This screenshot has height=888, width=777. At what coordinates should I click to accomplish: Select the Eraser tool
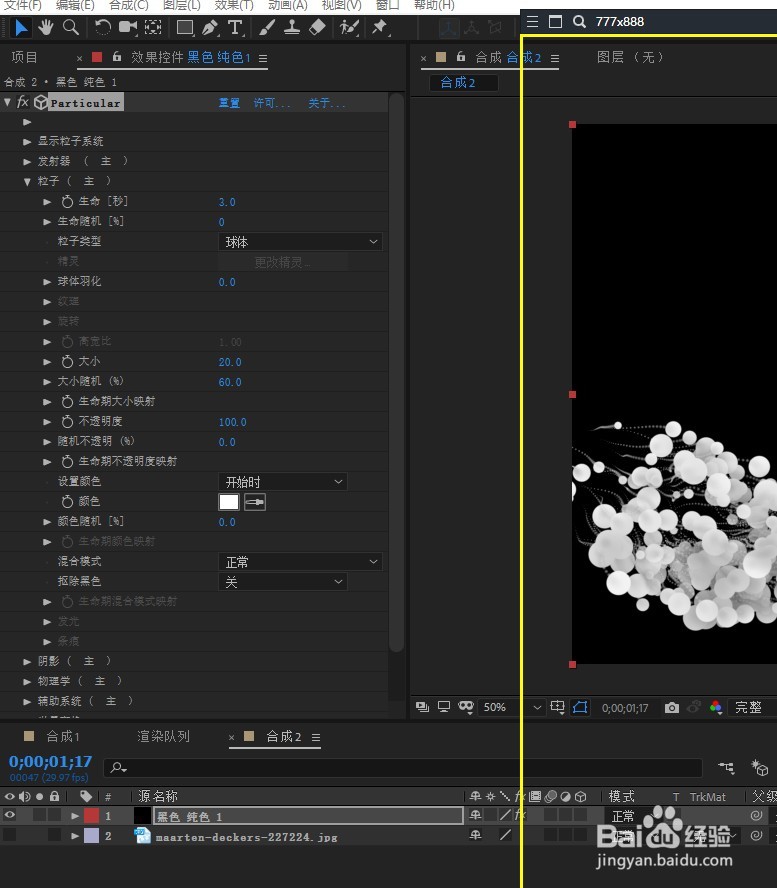[x=318, y=27]
